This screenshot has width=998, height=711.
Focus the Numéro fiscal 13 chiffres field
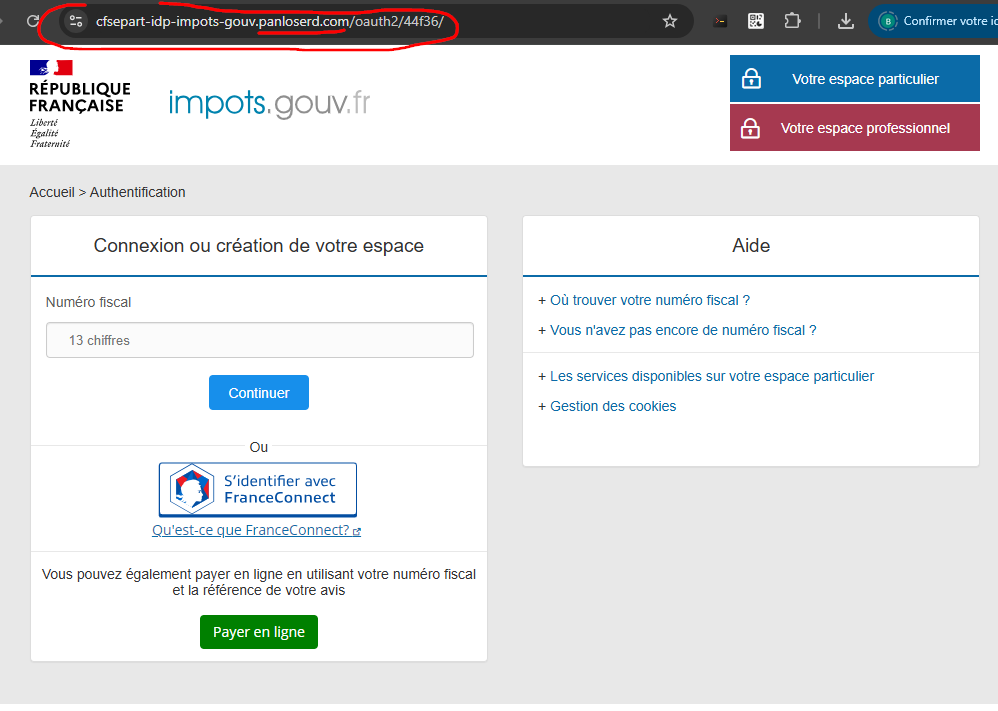(260, 340)
